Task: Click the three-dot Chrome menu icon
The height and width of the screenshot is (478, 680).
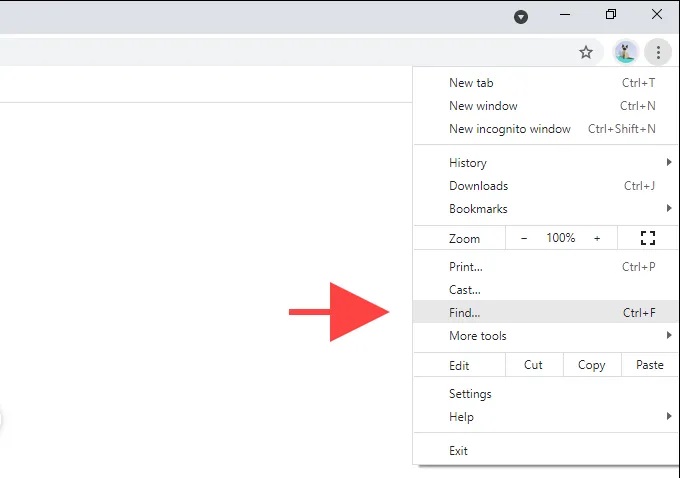Action: (657, 52)
